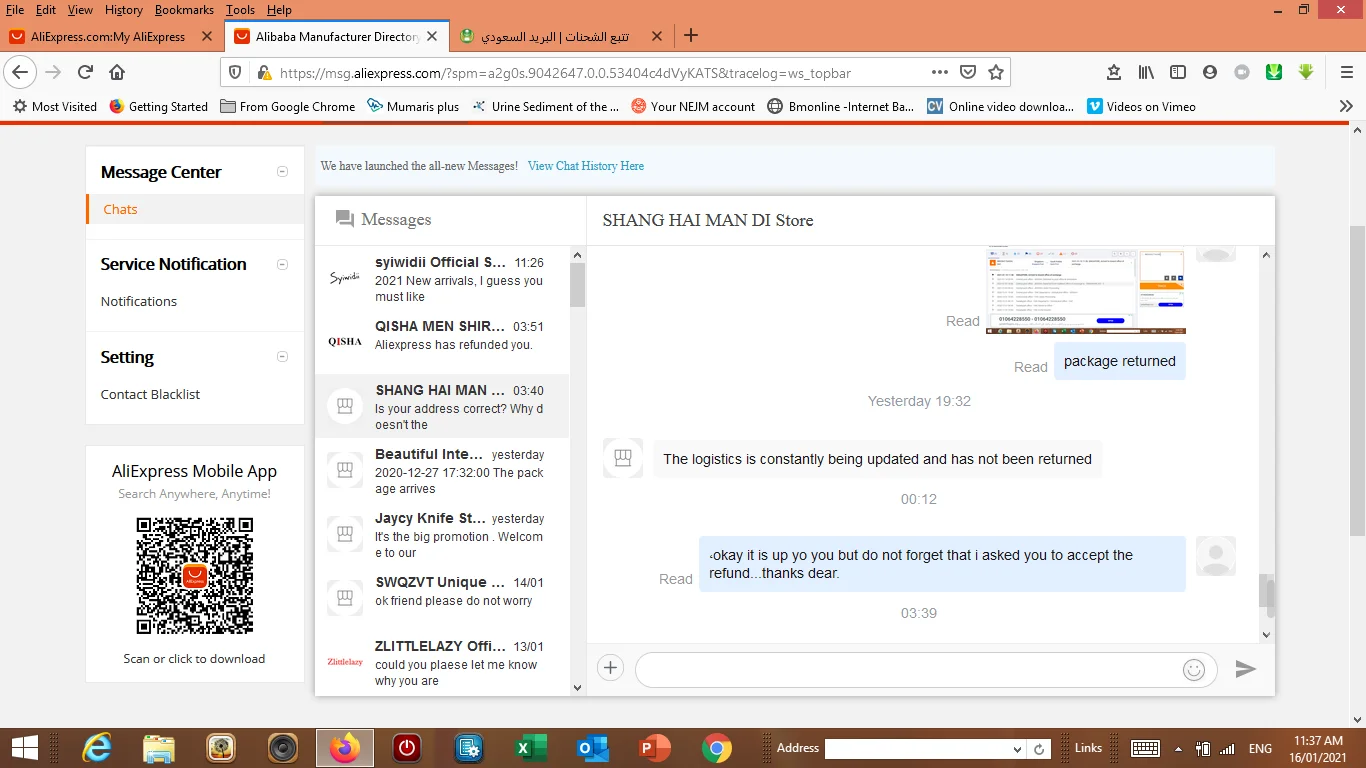Open the From Google Chrome bookmarks folder
Viewport: 1366px width, 768px height.
(x=288, y=106)
